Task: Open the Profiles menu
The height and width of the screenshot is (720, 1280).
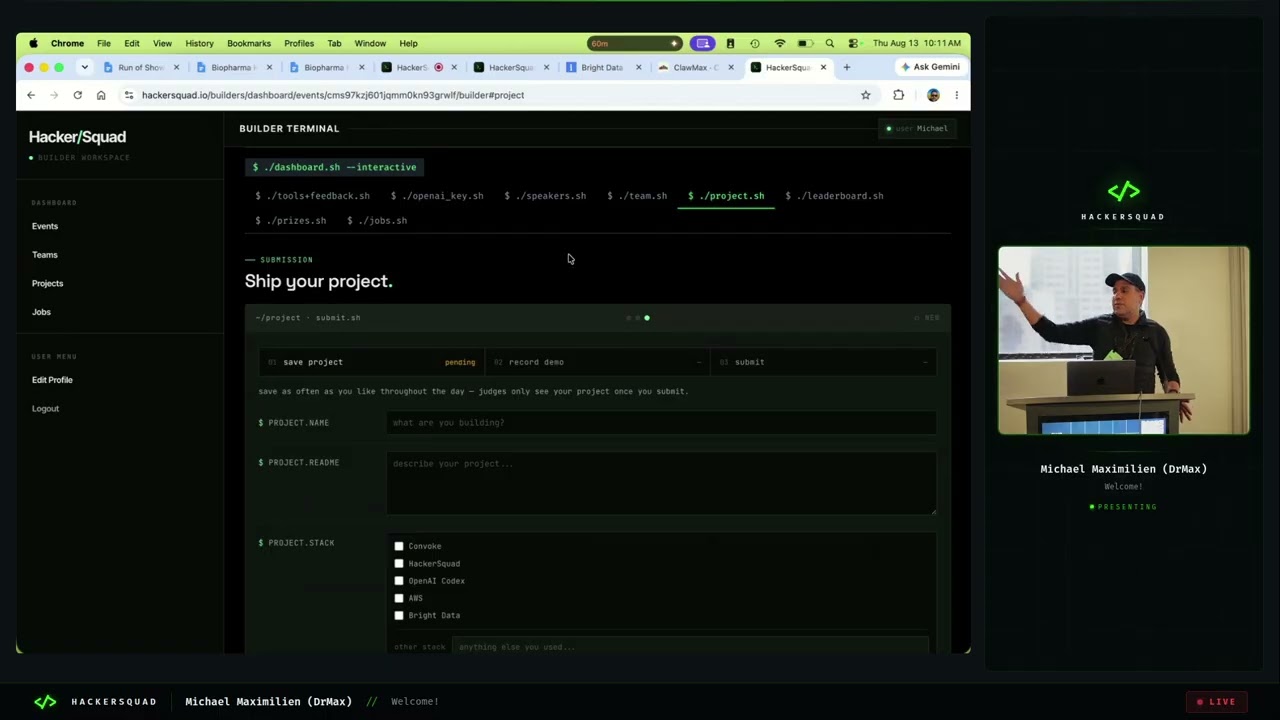Action: pos(299,43)
